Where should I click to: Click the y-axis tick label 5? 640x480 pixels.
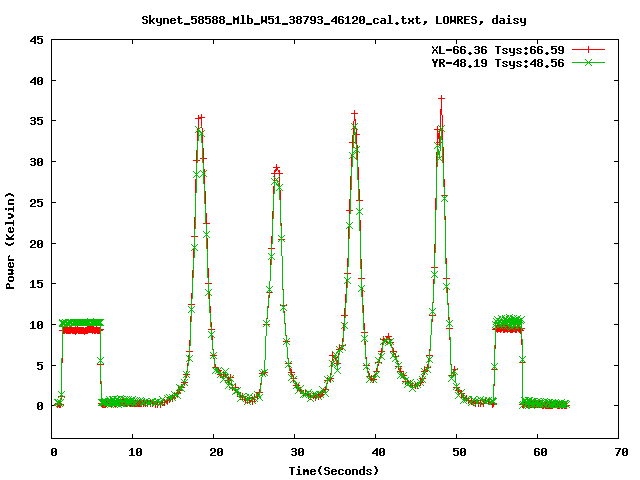click(40, 365)
